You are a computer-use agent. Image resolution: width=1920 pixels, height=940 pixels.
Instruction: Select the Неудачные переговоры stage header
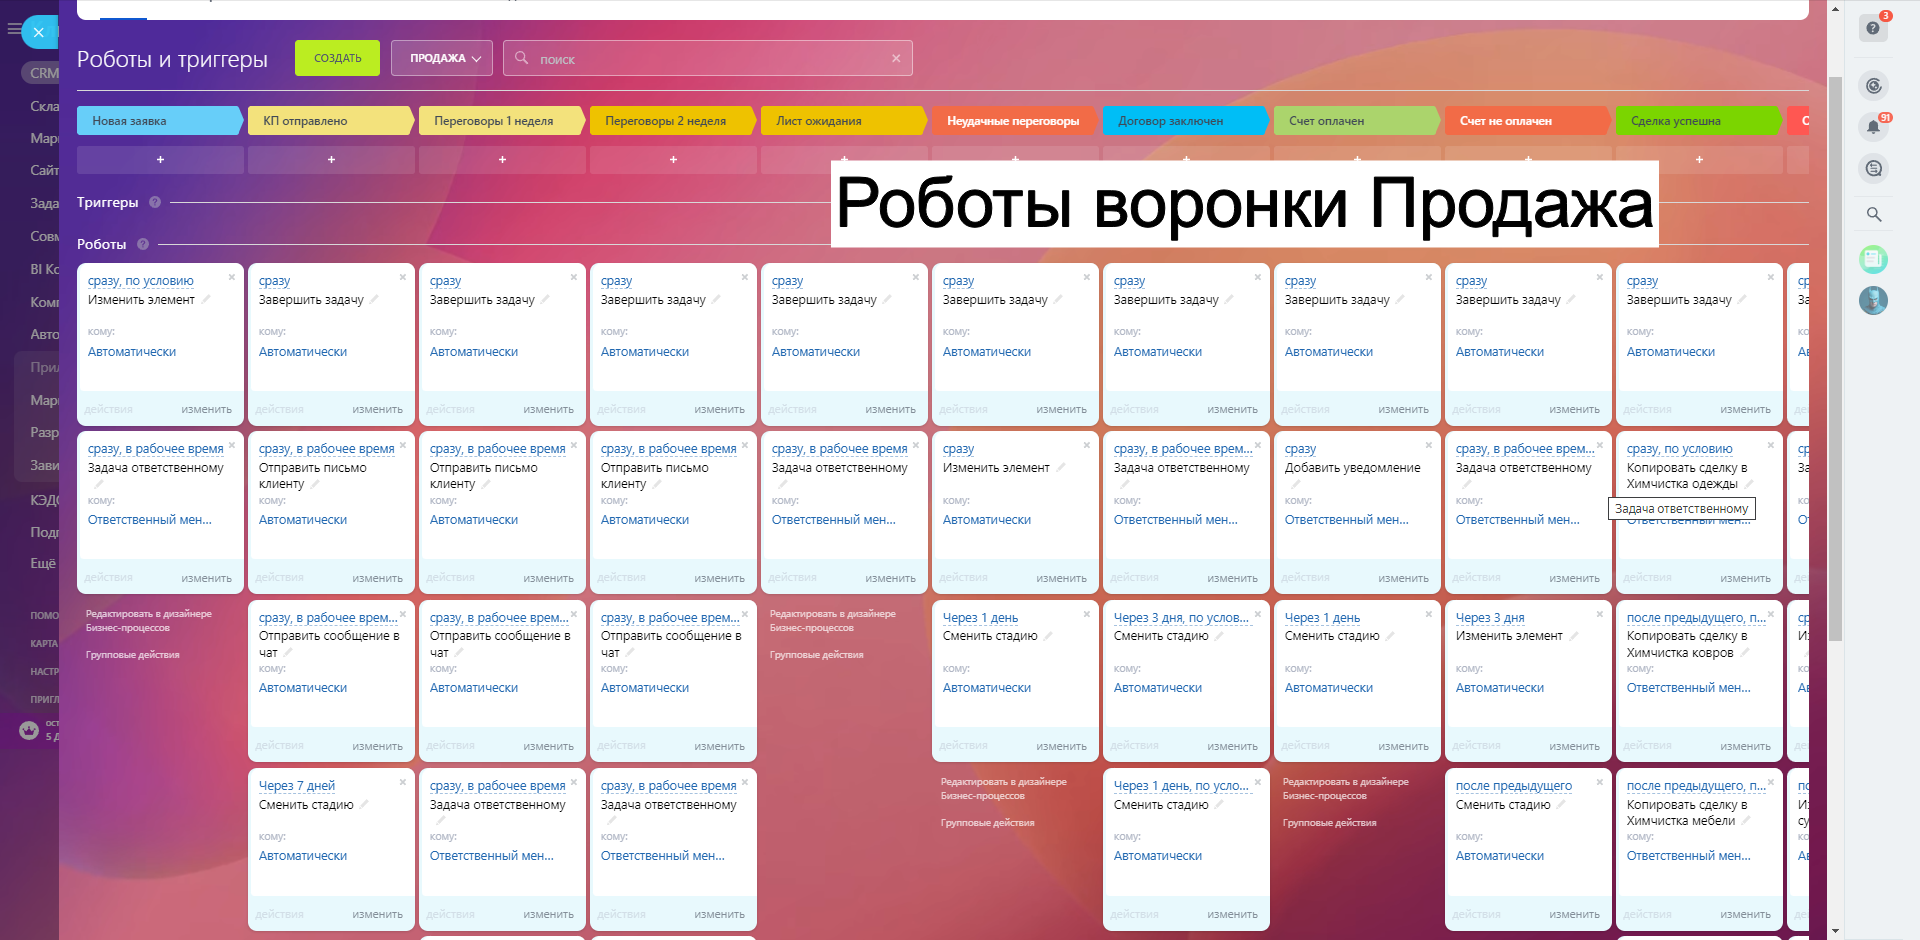coord(1014,121)
